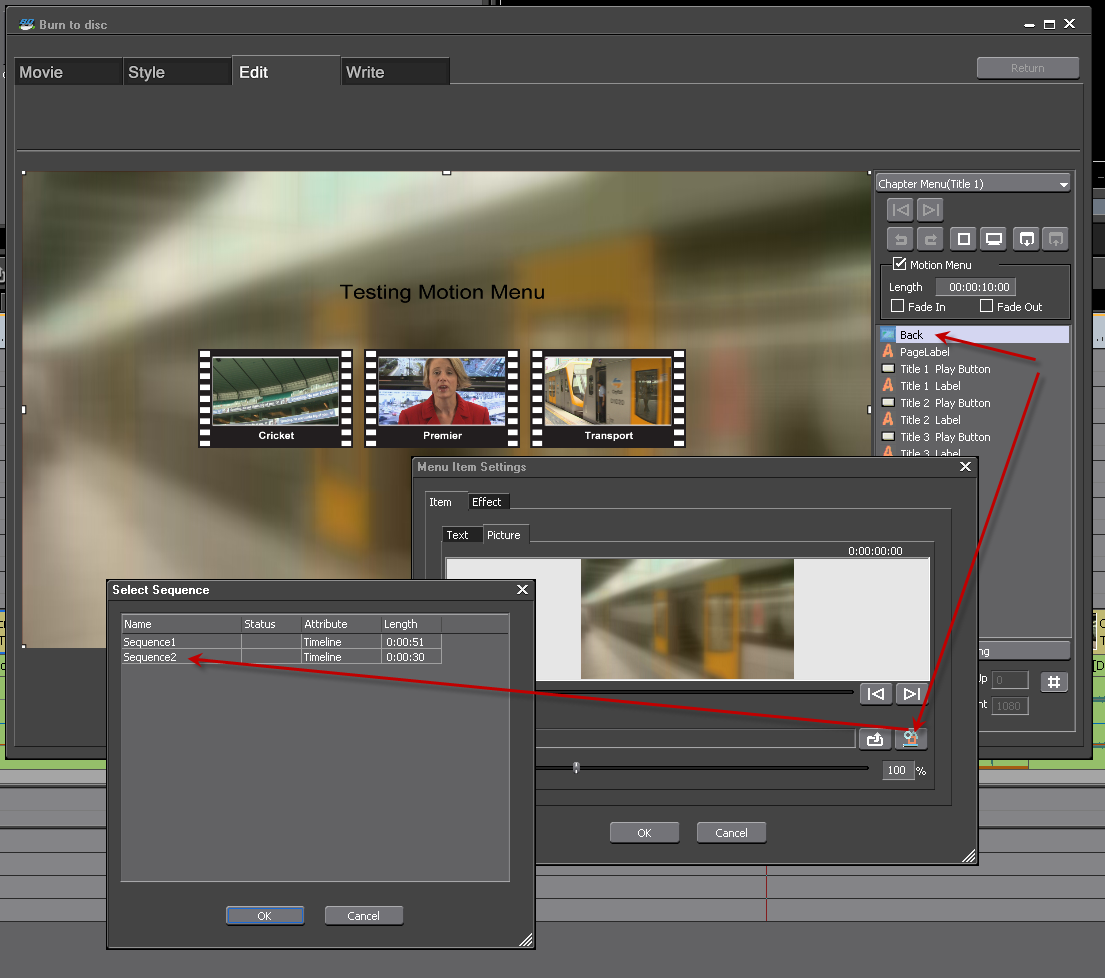
Task: Open the Chapter Menu(Title 1) dropdown
Action: 973,183
